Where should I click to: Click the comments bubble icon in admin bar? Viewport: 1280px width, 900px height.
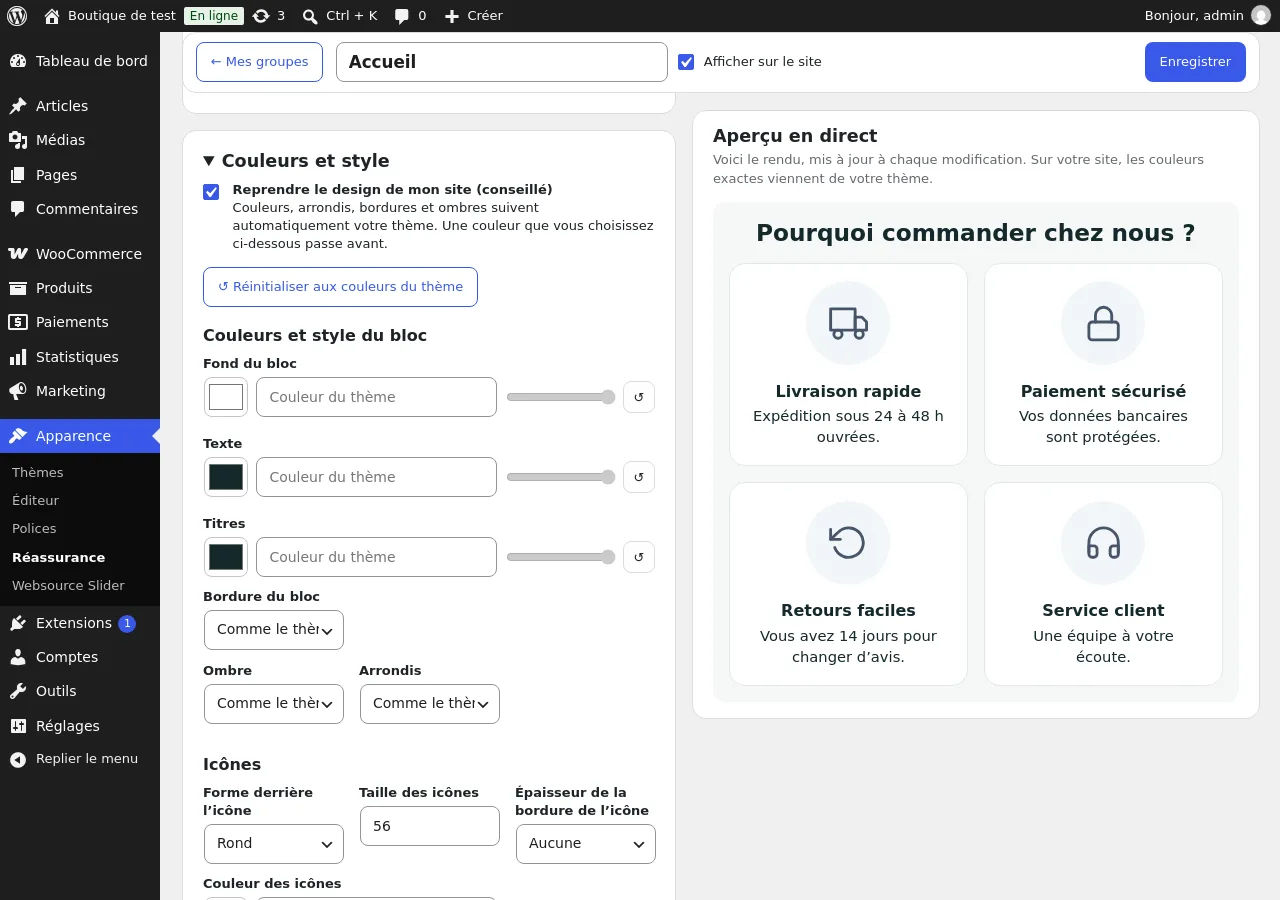pos(401,16)
